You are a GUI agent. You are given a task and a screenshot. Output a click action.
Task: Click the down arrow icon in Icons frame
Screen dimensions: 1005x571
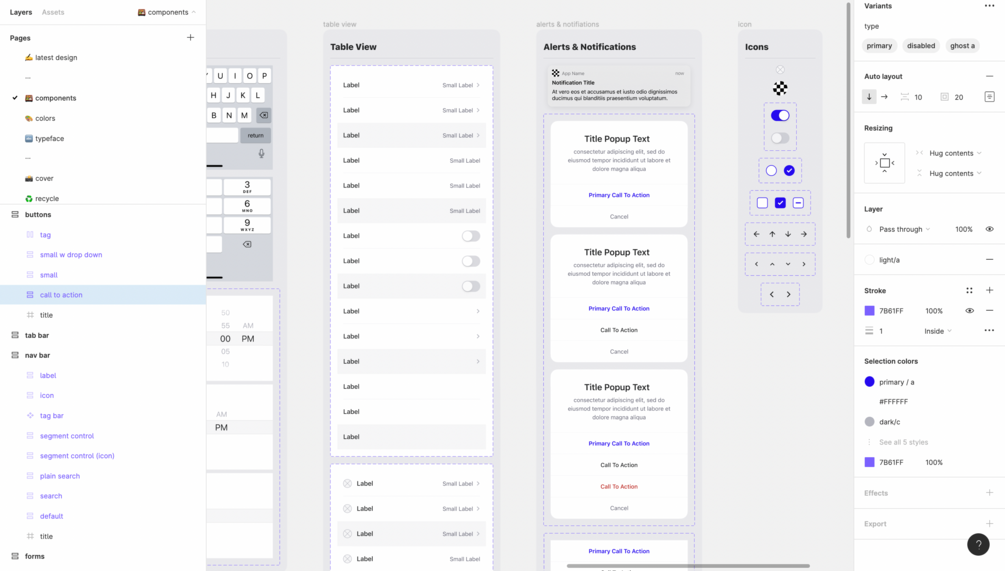788,234
